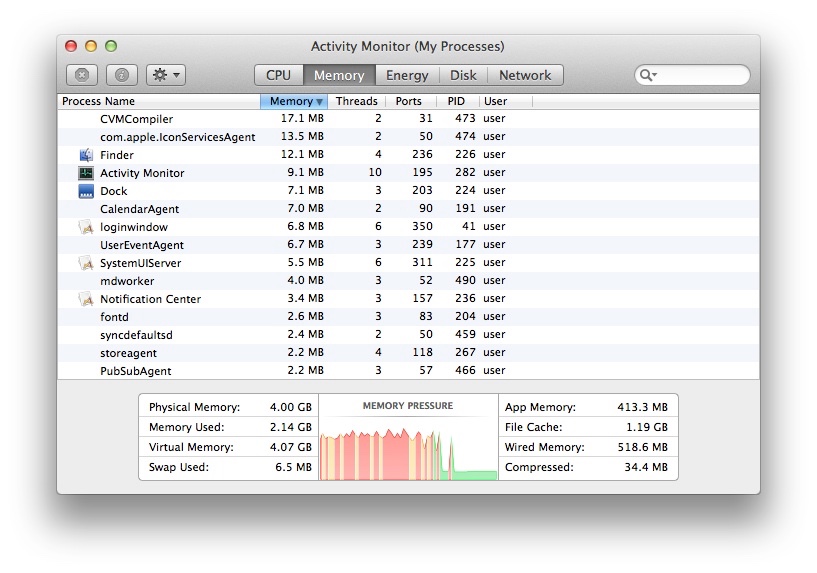Select the loginwindow process name

point(134,227)
